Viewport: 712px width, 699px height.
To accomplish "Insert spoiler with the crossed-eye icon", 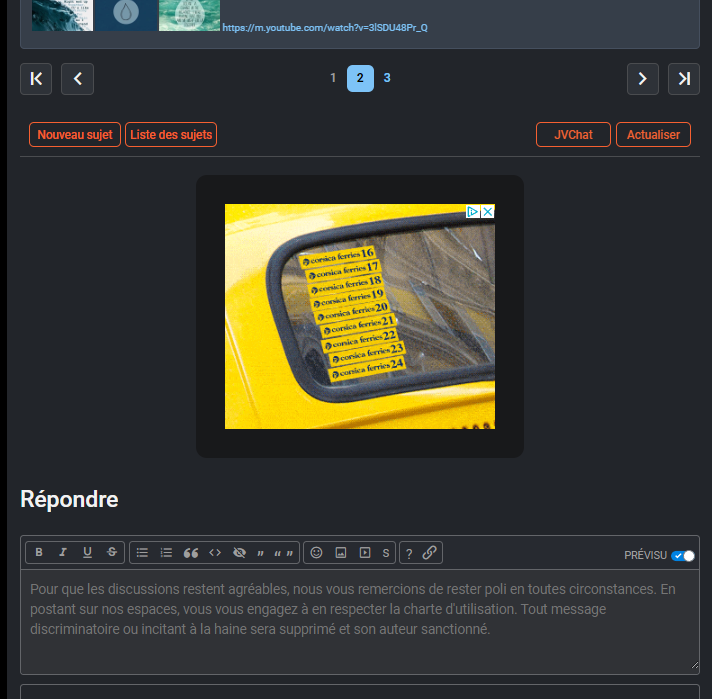I will click(239, 552).
